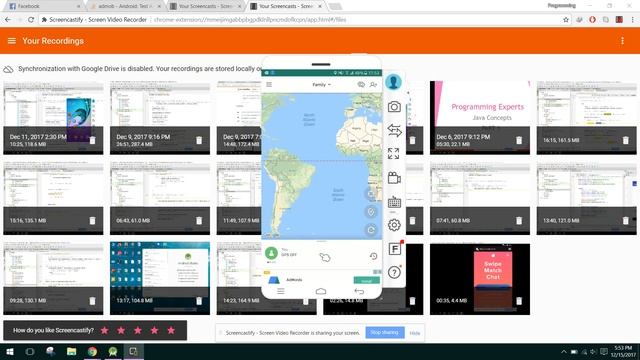Viewport: 640px width, 360px height.
Task: Delete the 15:16, 135.1 MB recording
Action: coord(93,220)
